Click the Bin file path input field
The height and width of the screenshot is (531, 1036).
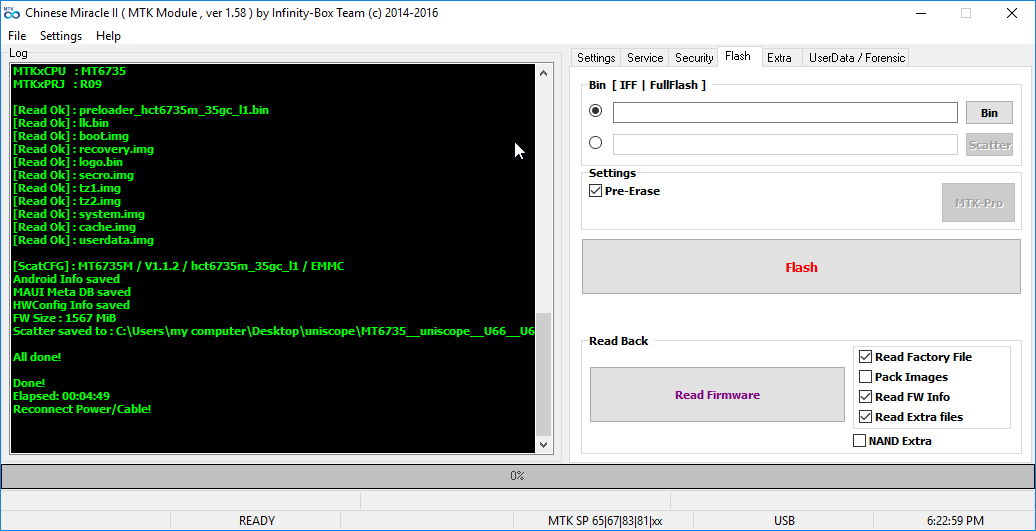coord(785,112)
